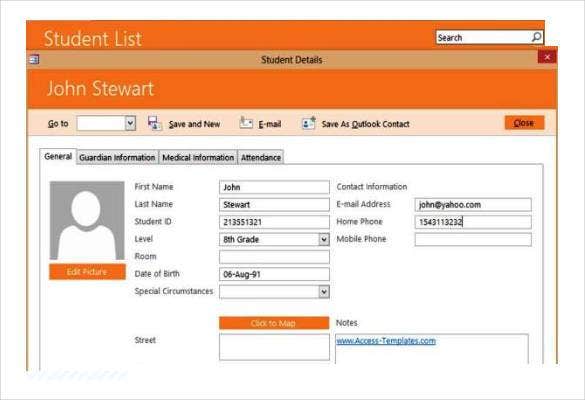Click the E-mail Address field
The height and width of the screenshot is (400, 585).
[473, 204]
